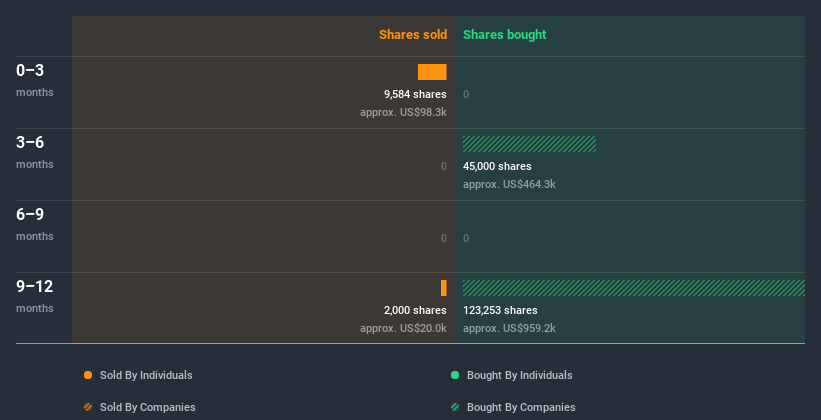
Task: Click the 123,253 shares value
Action: pos(500,310)
